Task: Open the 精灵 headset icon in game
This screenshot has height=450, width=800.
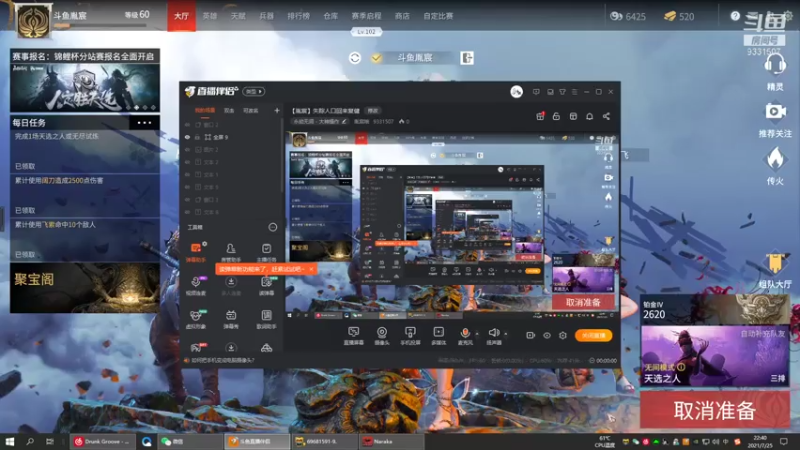Action: point(775,65)
